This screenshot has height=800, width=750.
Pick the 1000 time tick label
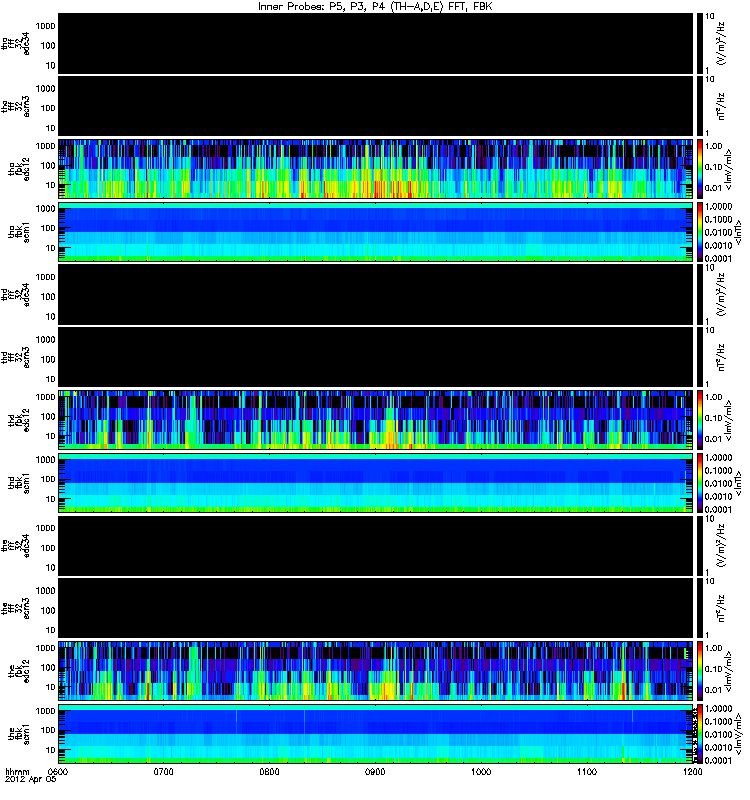481,772
